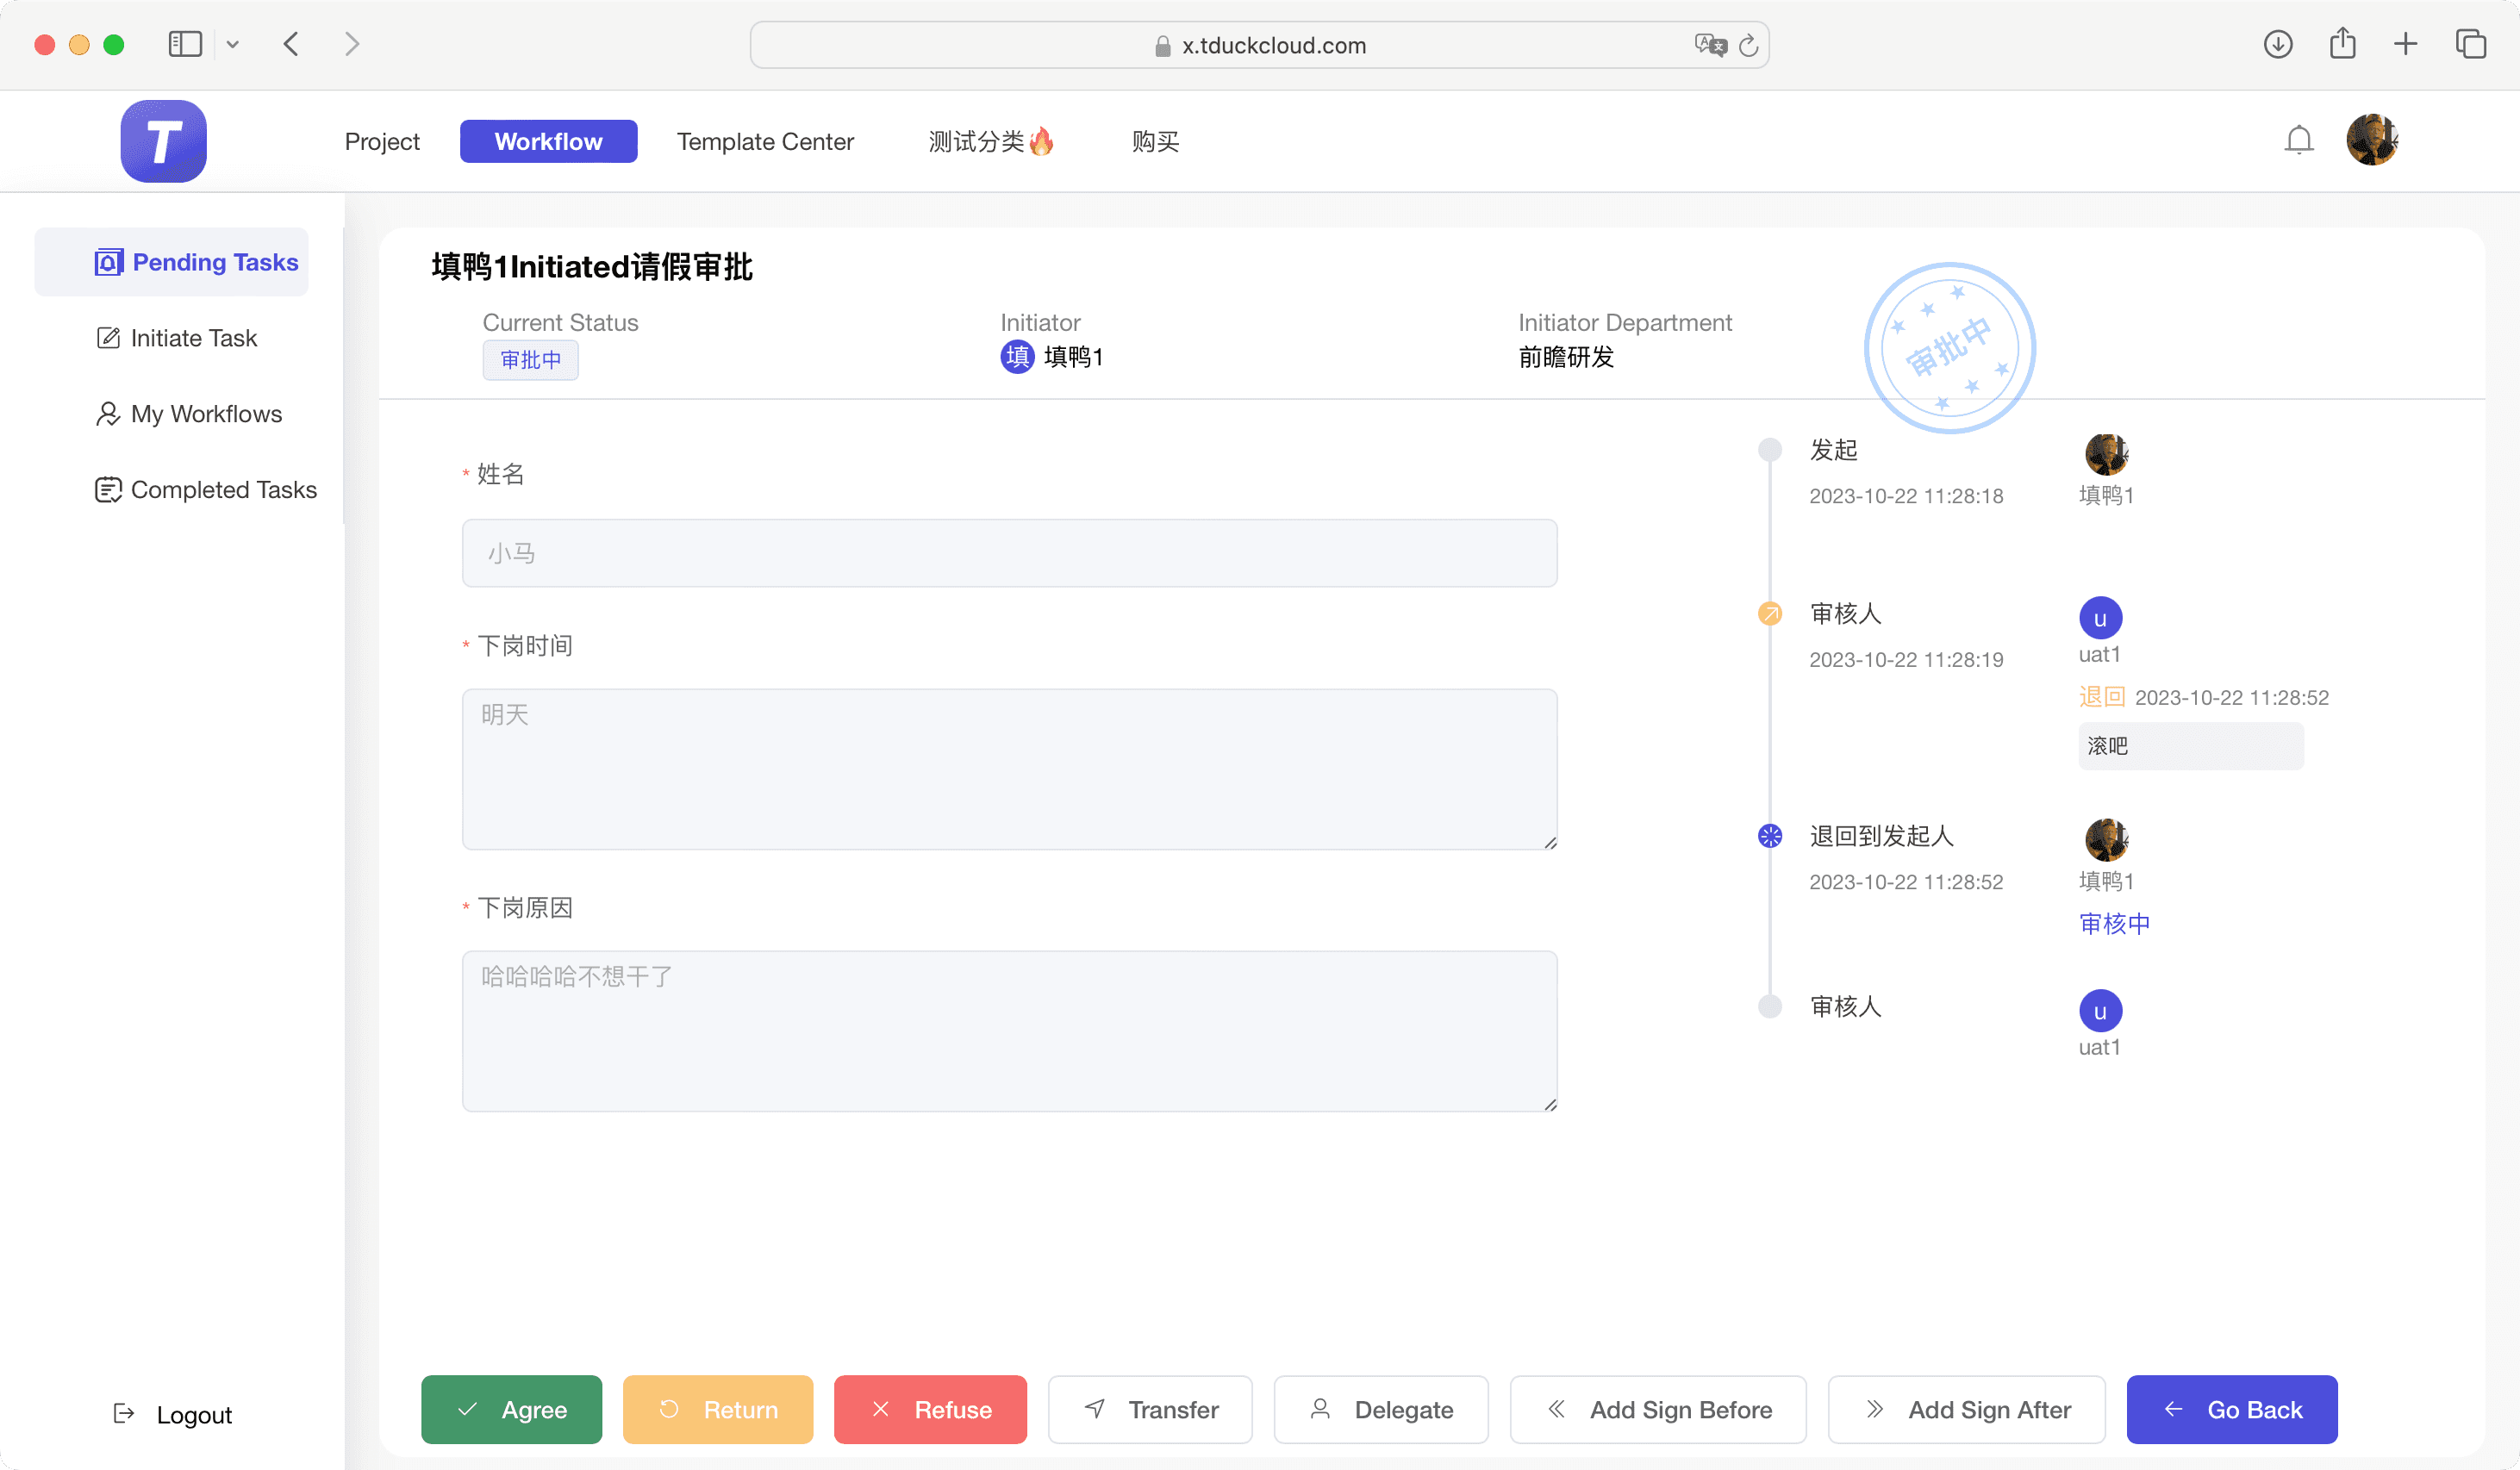Click the red Refuse button
This screenshot has height=1470, width=2520.
[x=930, y=1409]
